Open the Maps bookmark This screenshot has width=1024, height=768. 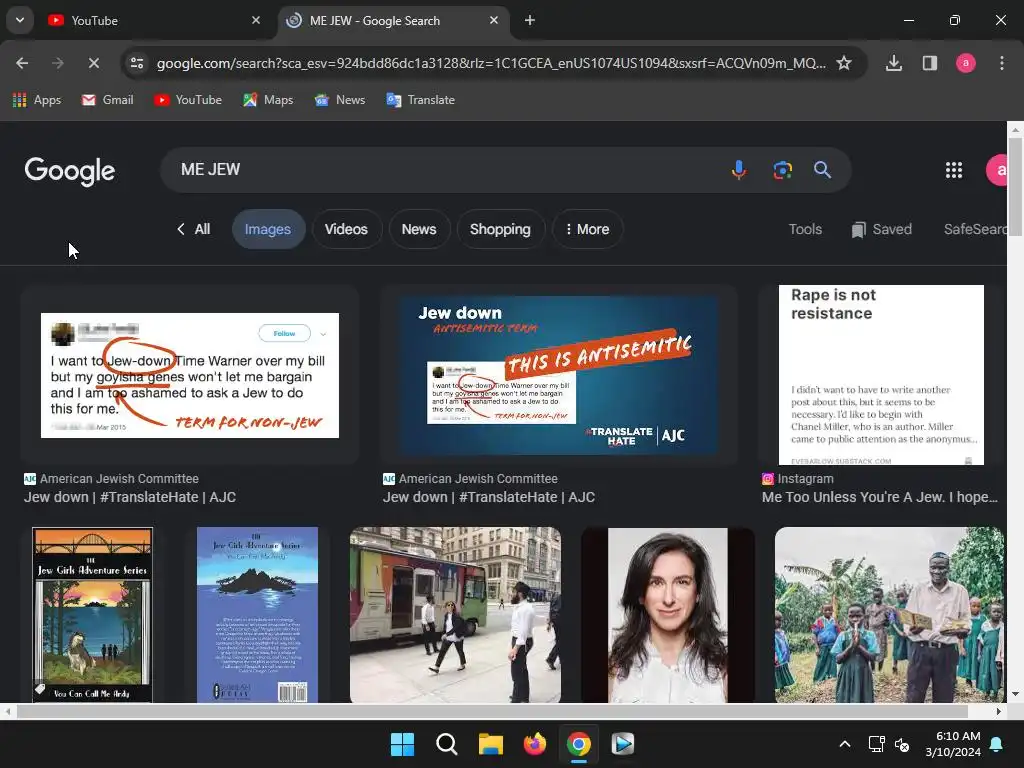click(268, 100)
